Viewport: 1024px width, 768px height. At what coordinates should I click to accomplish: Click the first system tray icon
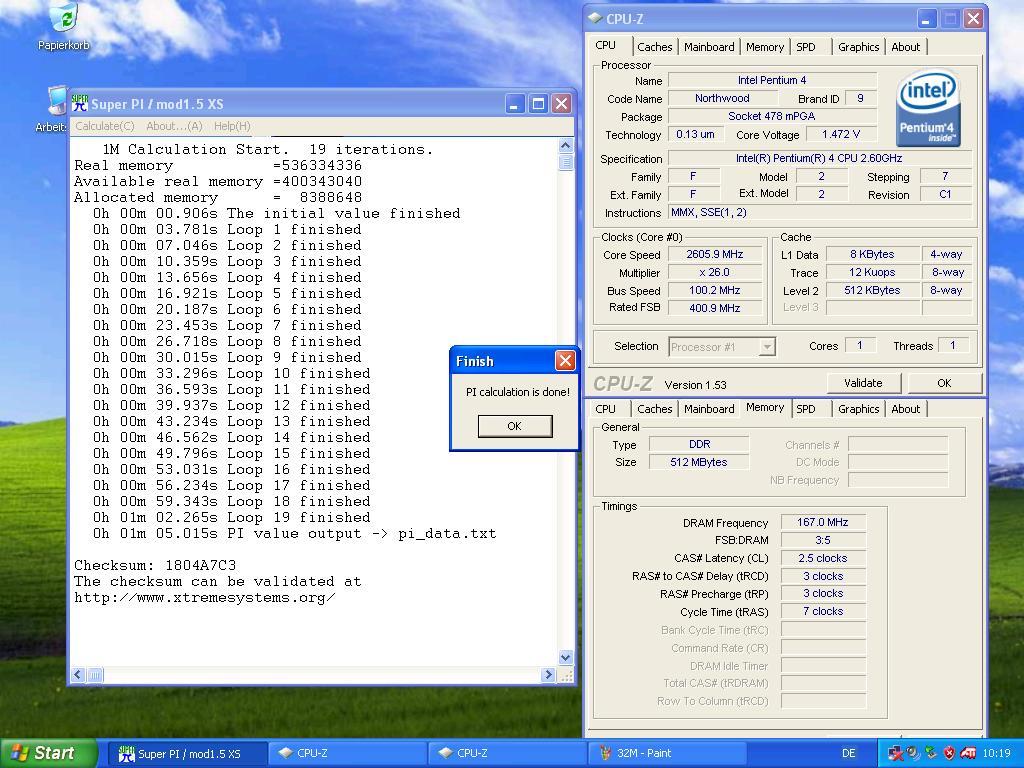pyautogui.click(x=895, y=753)
